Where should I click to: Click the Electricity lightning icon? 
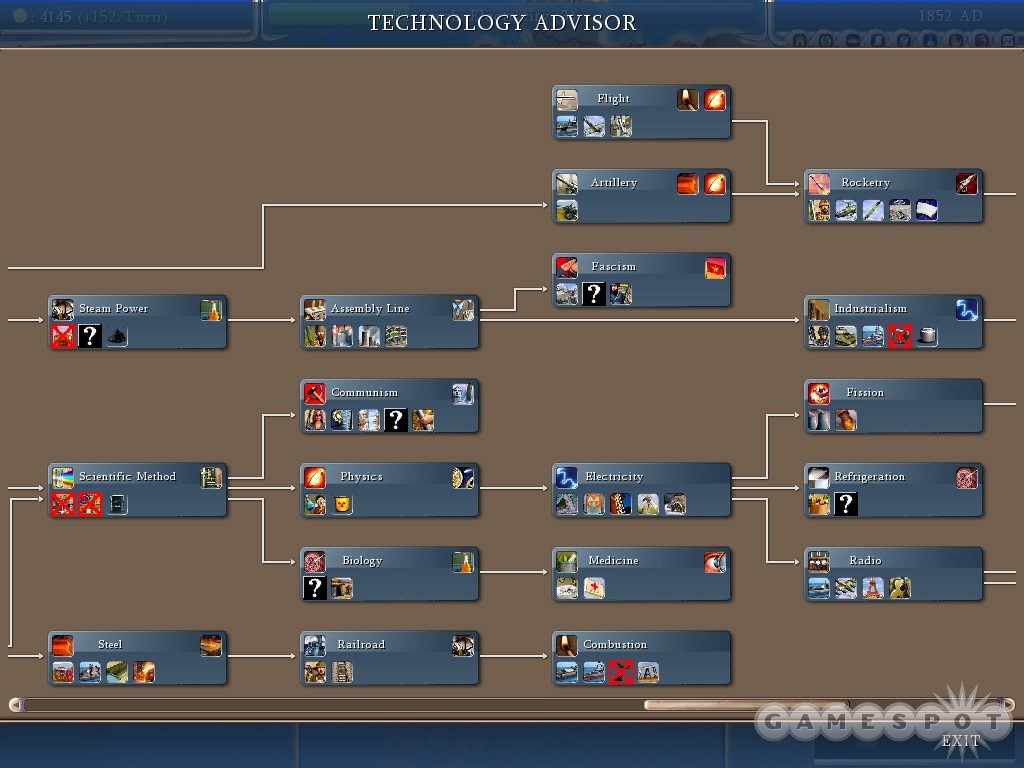pyautogui.click(x=567, y=477)
